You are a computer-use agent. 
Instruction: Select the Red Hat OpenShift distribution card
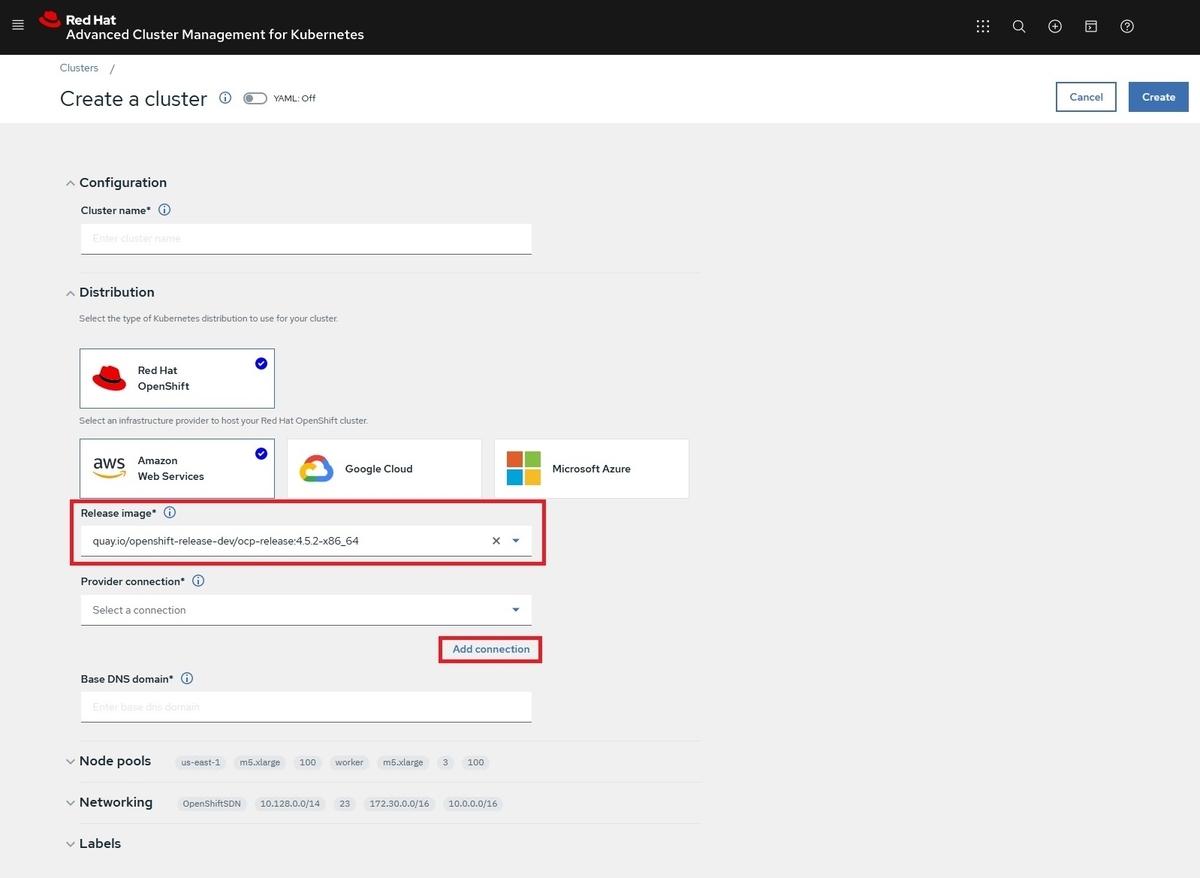coord(177,378)
